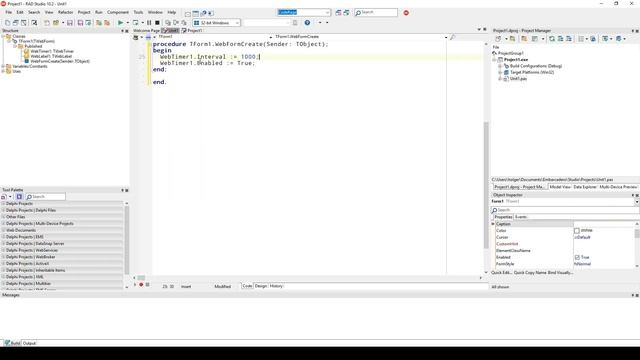Select WebTimer1: TWebTimer in Structure tree
Viewport: 640px width, 360px height.
(52, 51)
